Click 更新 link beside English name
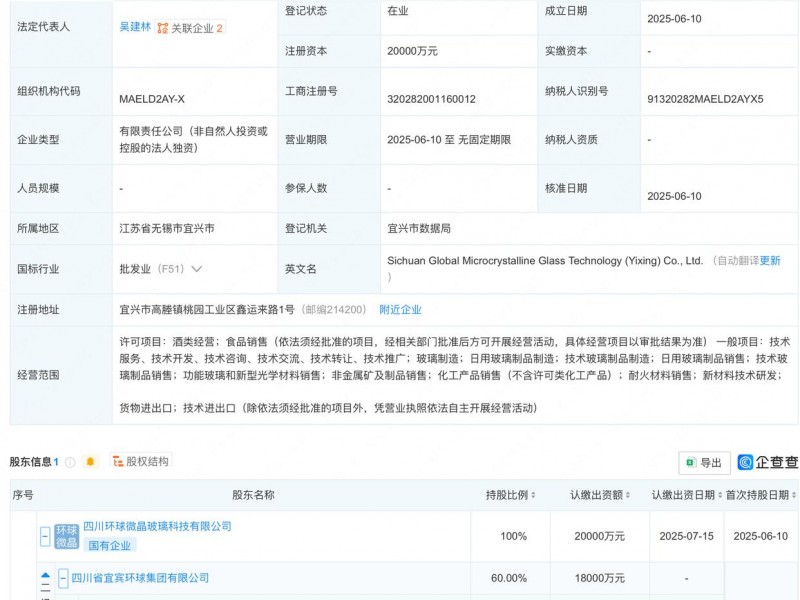This screenshot has height=600, width=800. click(770, 261)
